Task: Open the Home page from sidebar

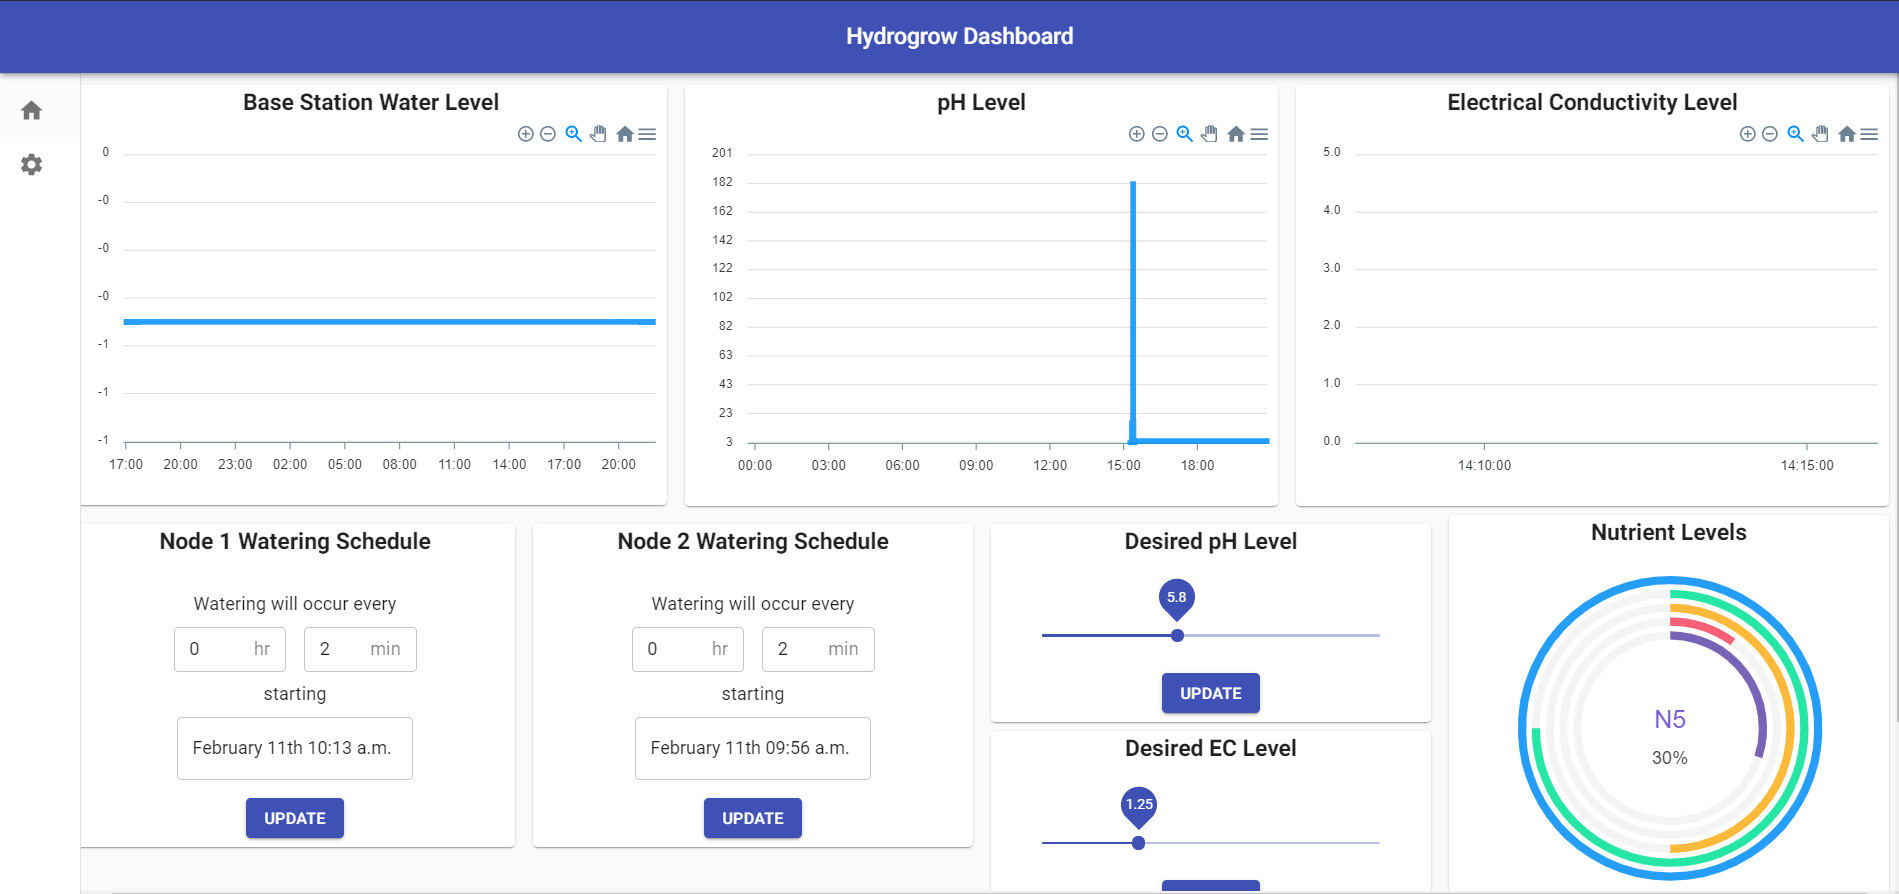Action: 32,110
